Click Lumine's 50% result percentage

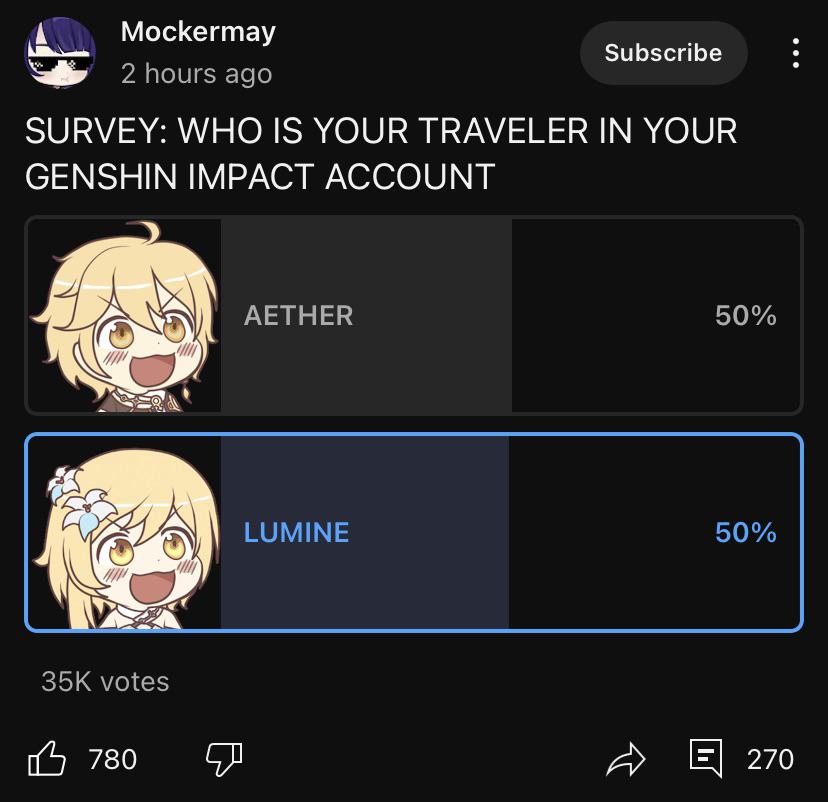[746, 532]
